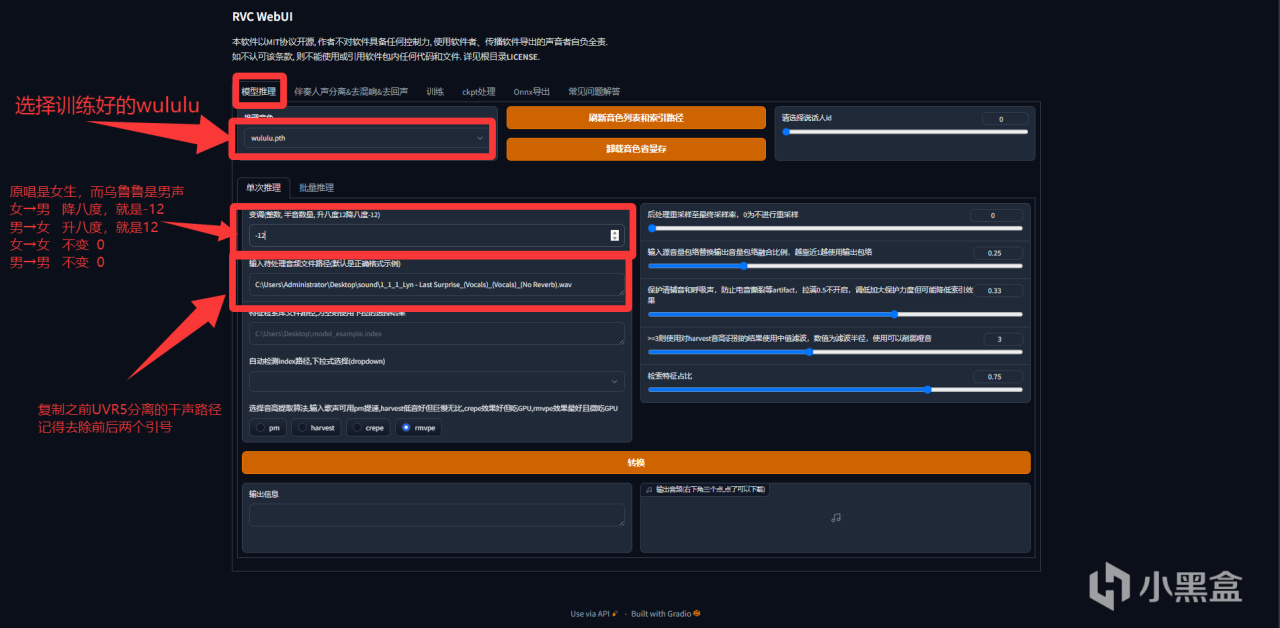Screen dimensions: 1280x628
Task: Click the music note icon in output audio
Action: click(x=836, y=517)
